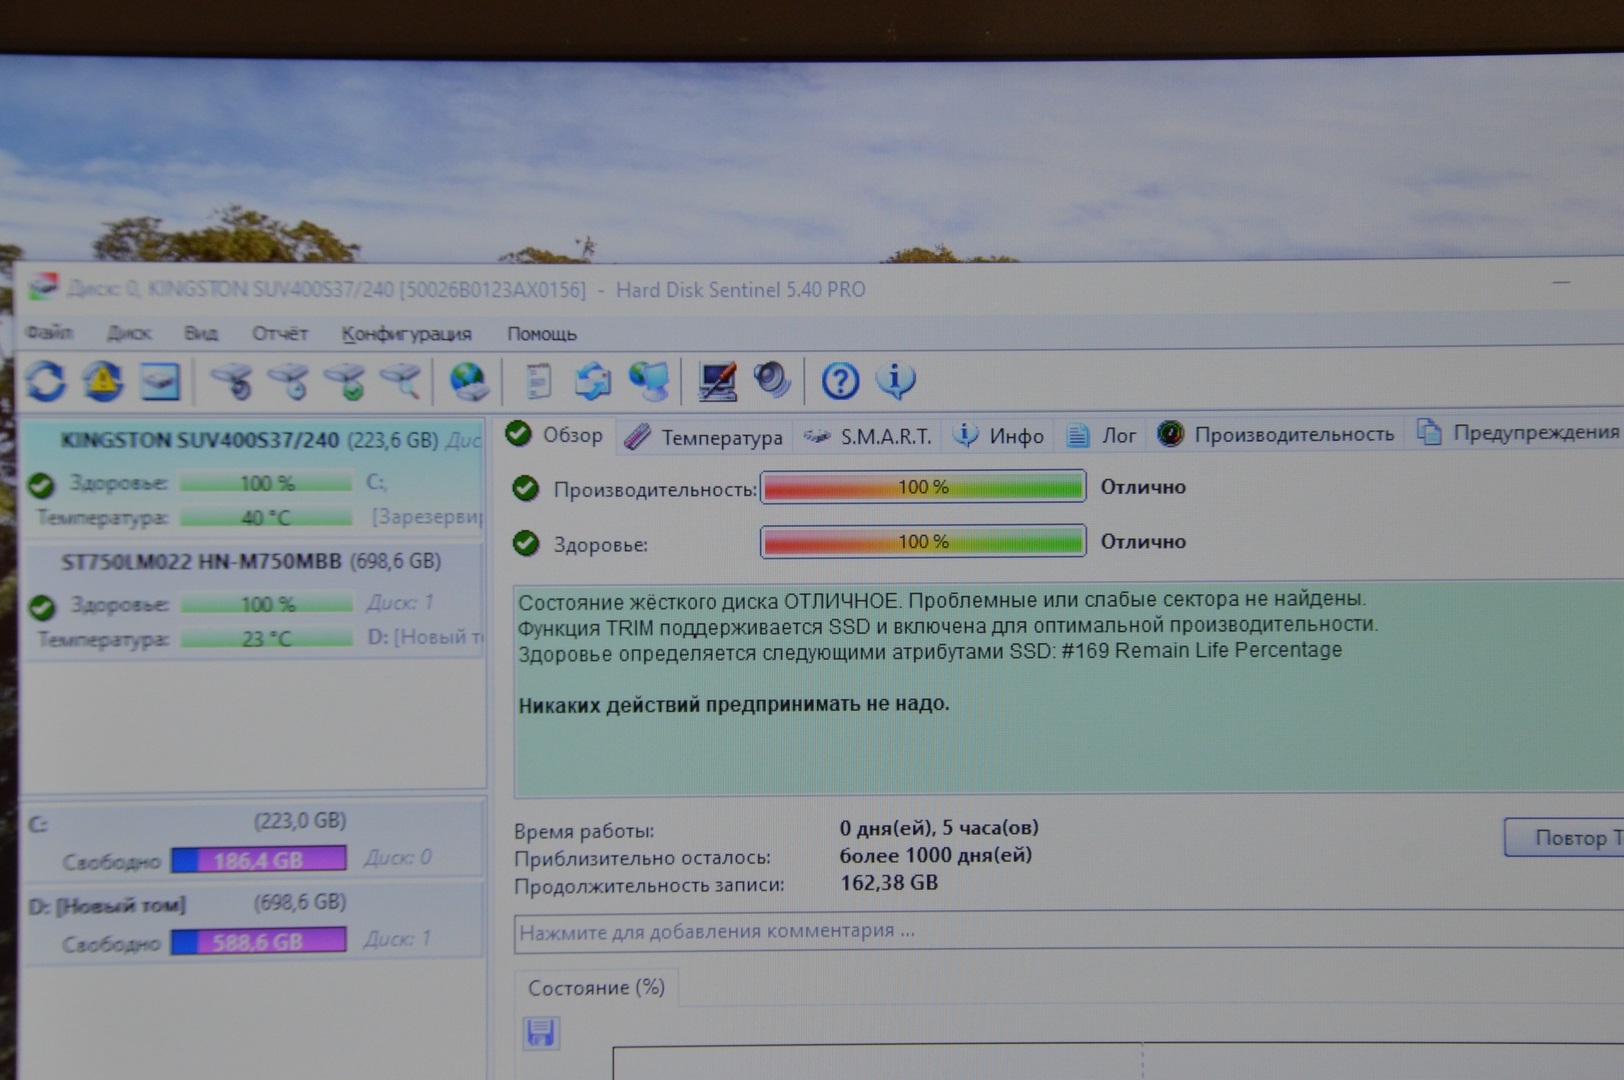Click the monitor with screwdriver configuration icon
The width and height of the screenshot is (1624, 1080).
pyautogui.click(x=716, y=381)
